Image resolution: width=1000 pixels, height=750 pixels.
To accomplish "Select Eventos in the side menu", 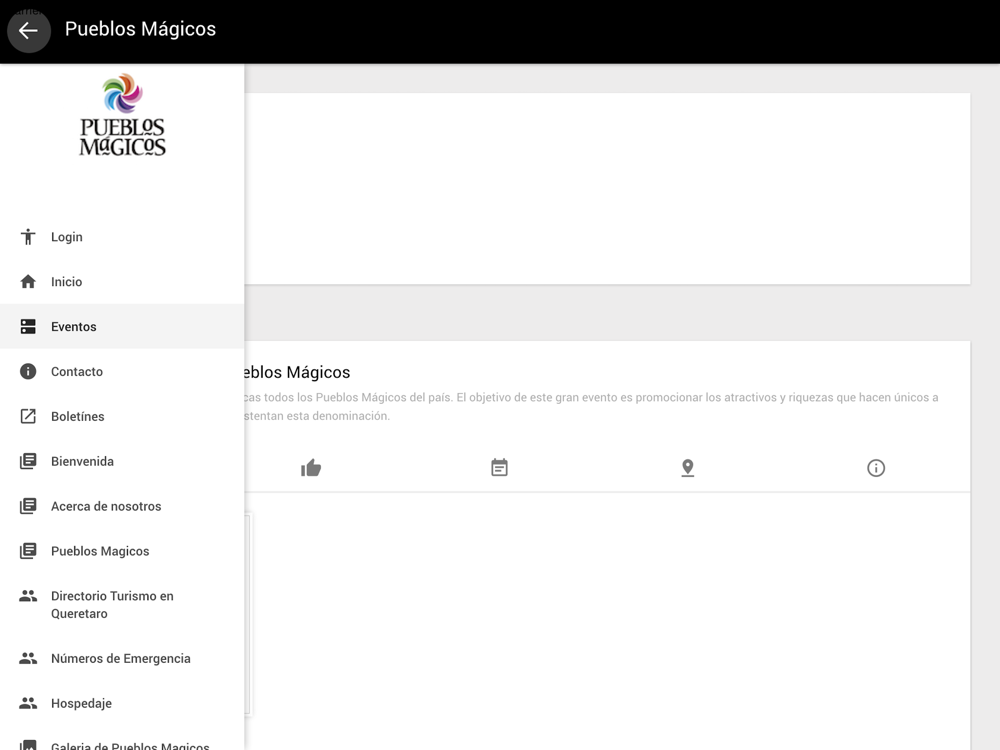I will pos(122,327).
